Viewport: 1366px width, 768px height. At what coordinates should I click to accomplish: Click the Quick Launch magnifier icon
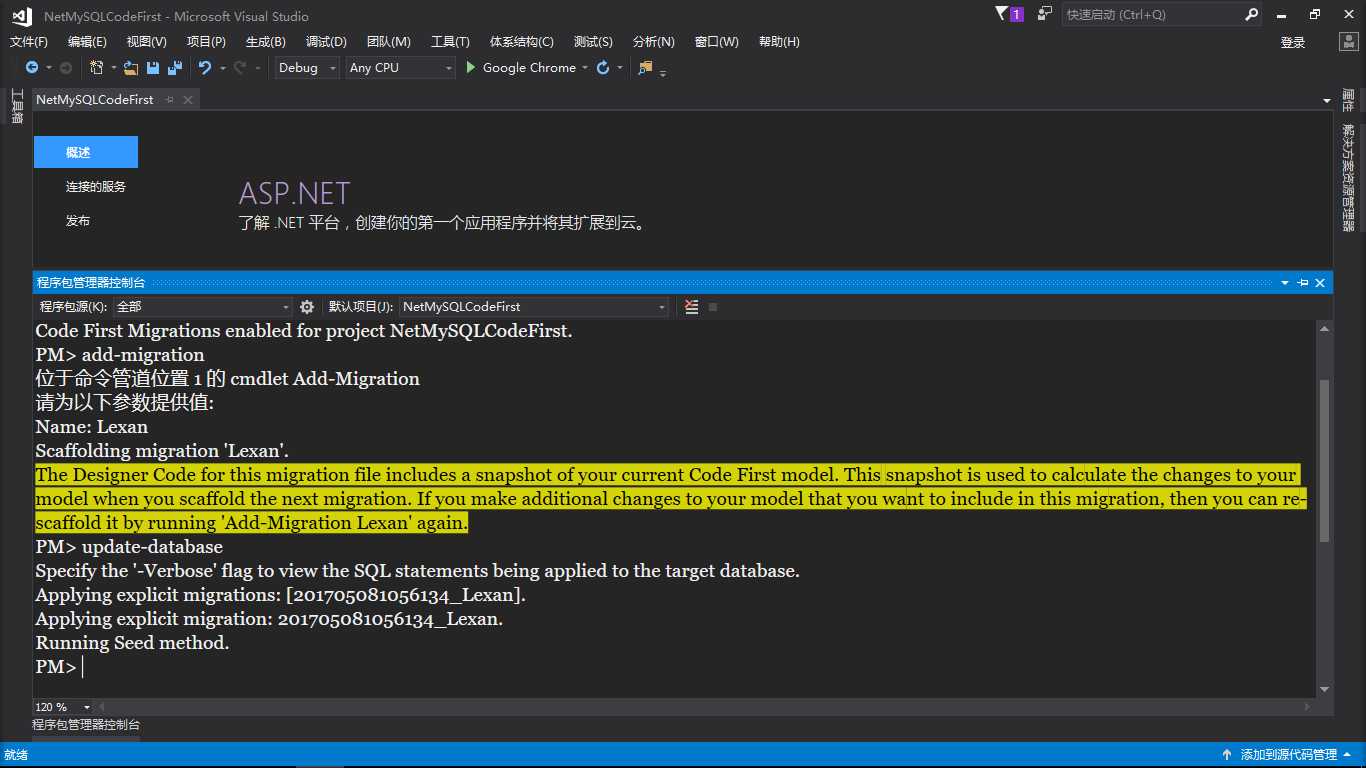pyautogui.click(x=1251, y=15)
